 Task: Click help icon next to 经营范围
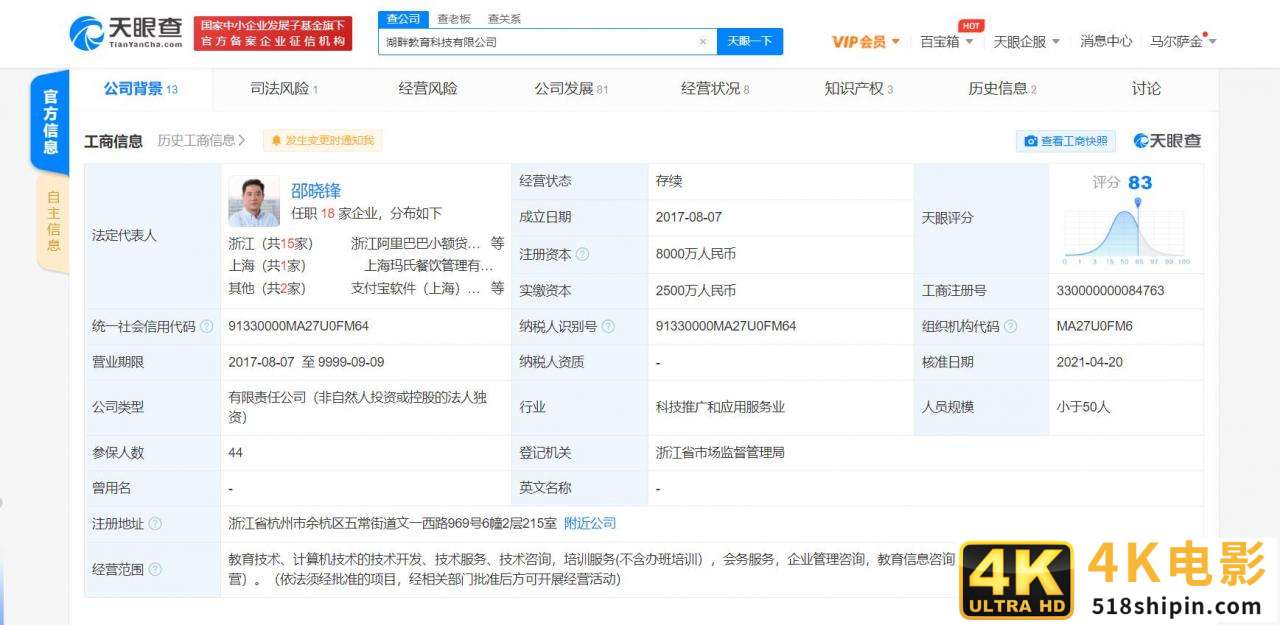(x=155, y=569)
